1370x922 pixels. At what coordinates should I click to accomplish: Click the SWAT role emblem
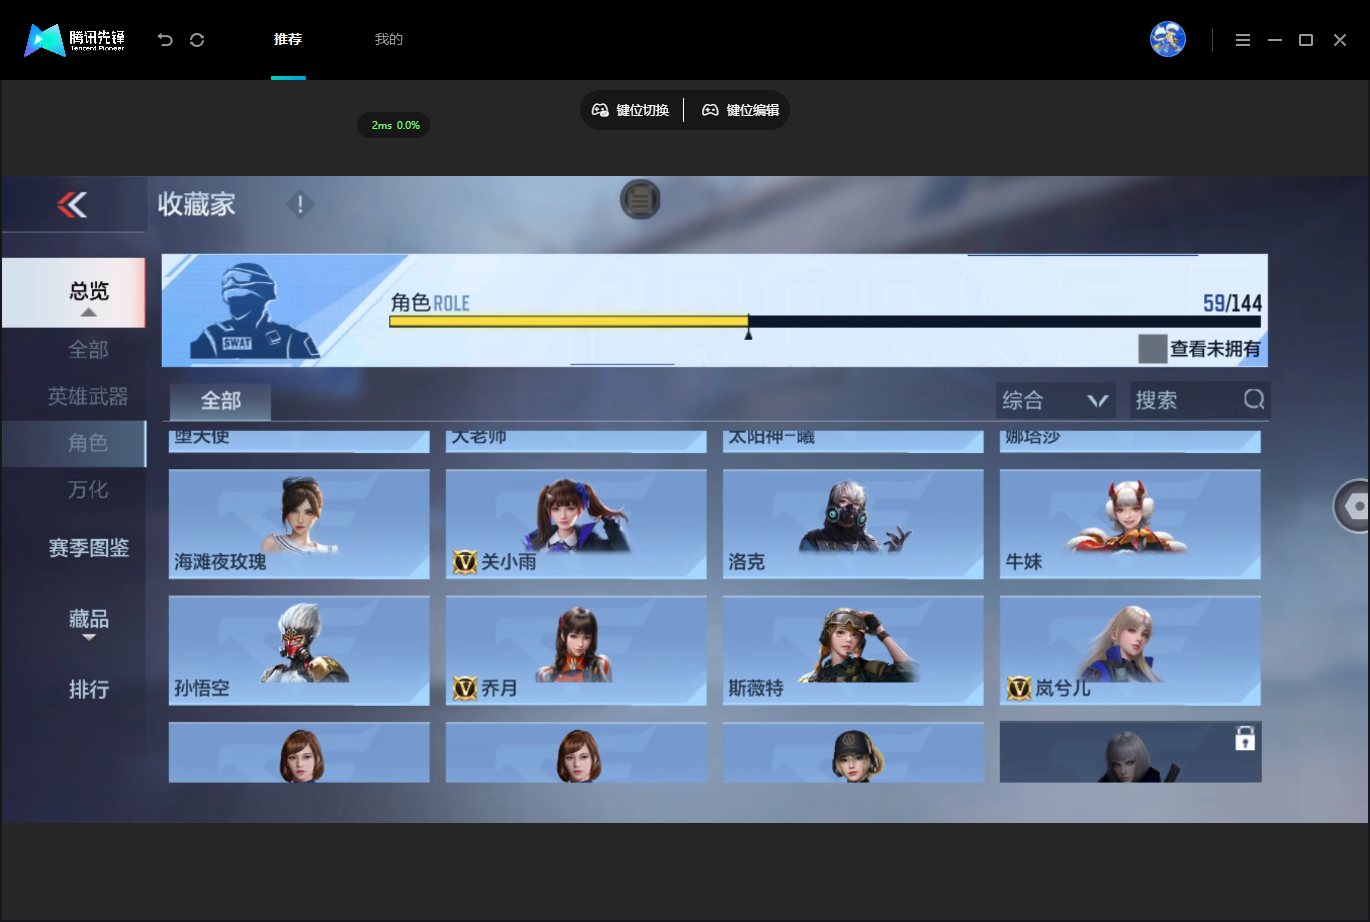(x=253, y=311)
